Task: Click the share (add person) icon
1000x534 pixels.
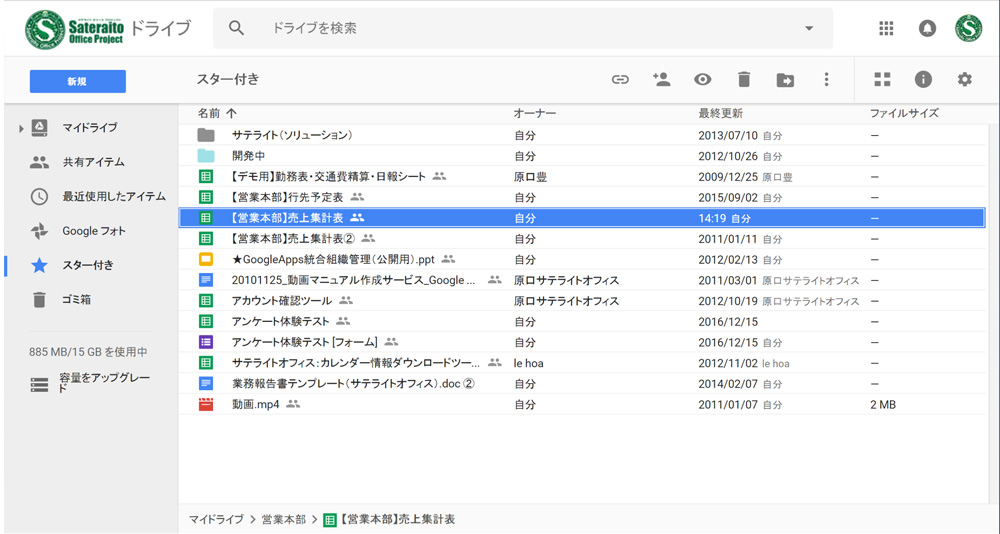Action: [661, 79]
